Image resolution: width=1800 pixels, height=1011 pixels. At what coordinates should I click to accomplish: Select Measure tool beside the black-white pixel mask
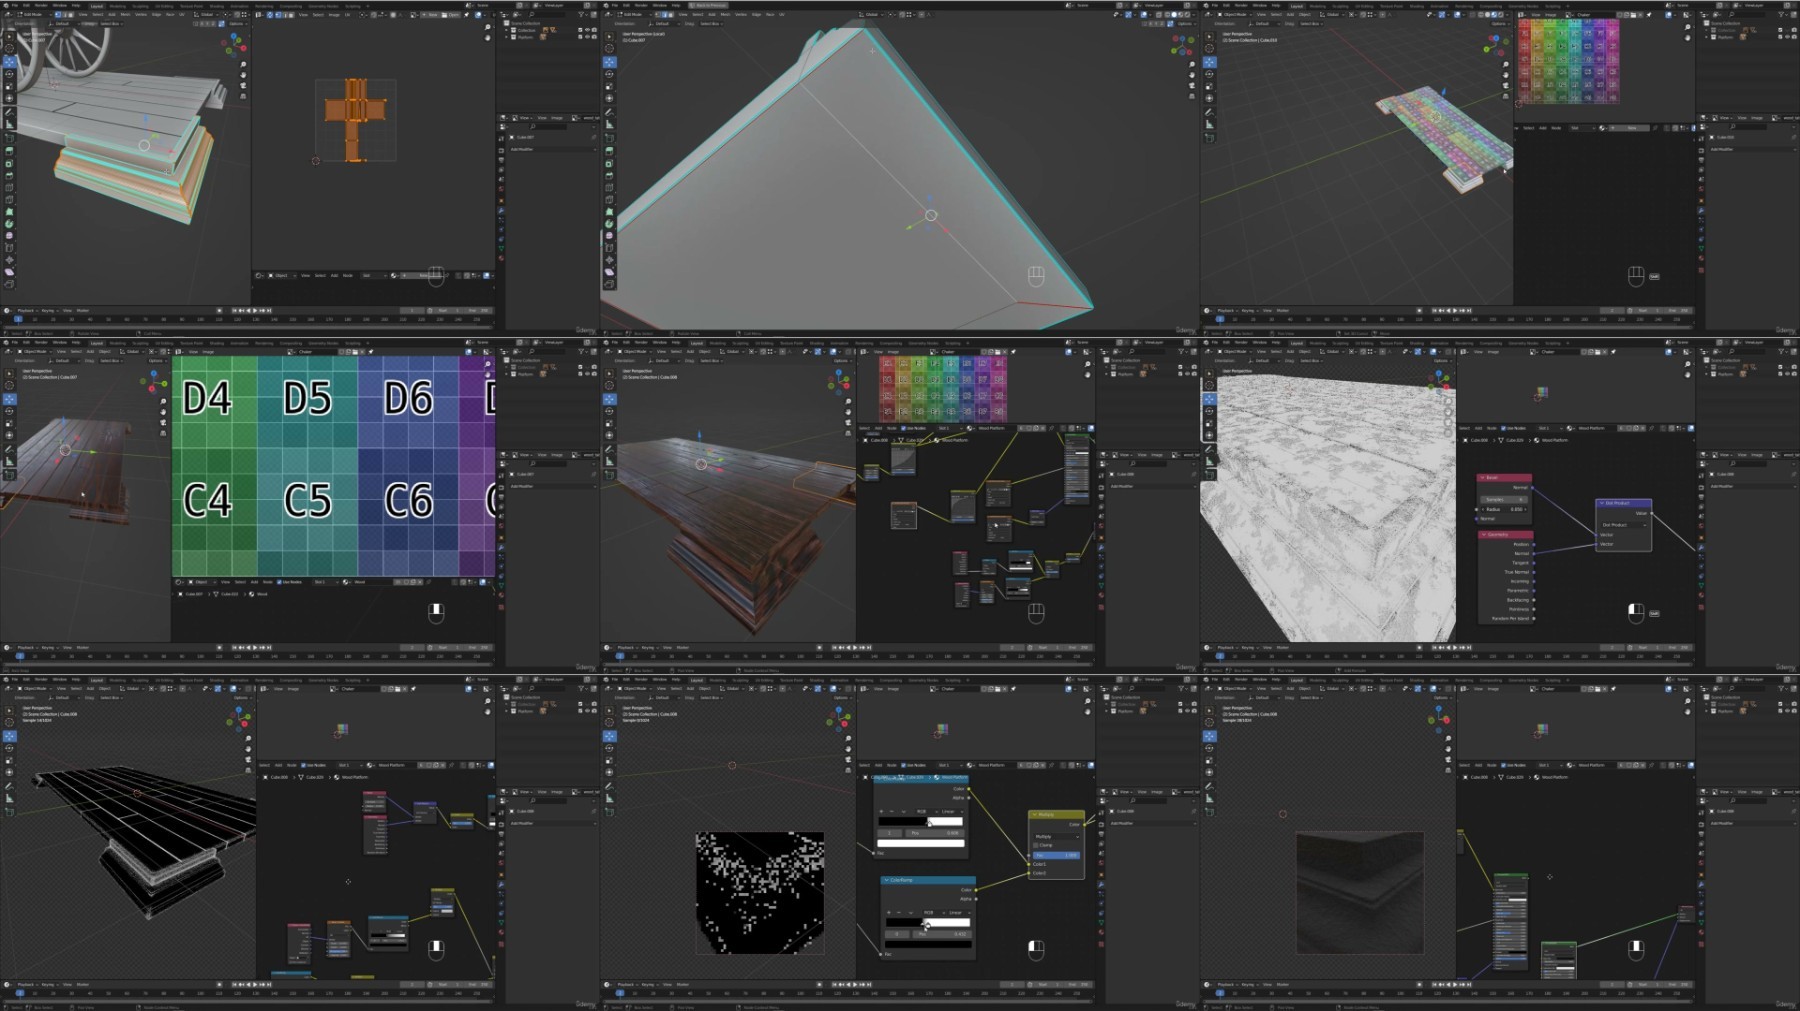click(609, 796)
